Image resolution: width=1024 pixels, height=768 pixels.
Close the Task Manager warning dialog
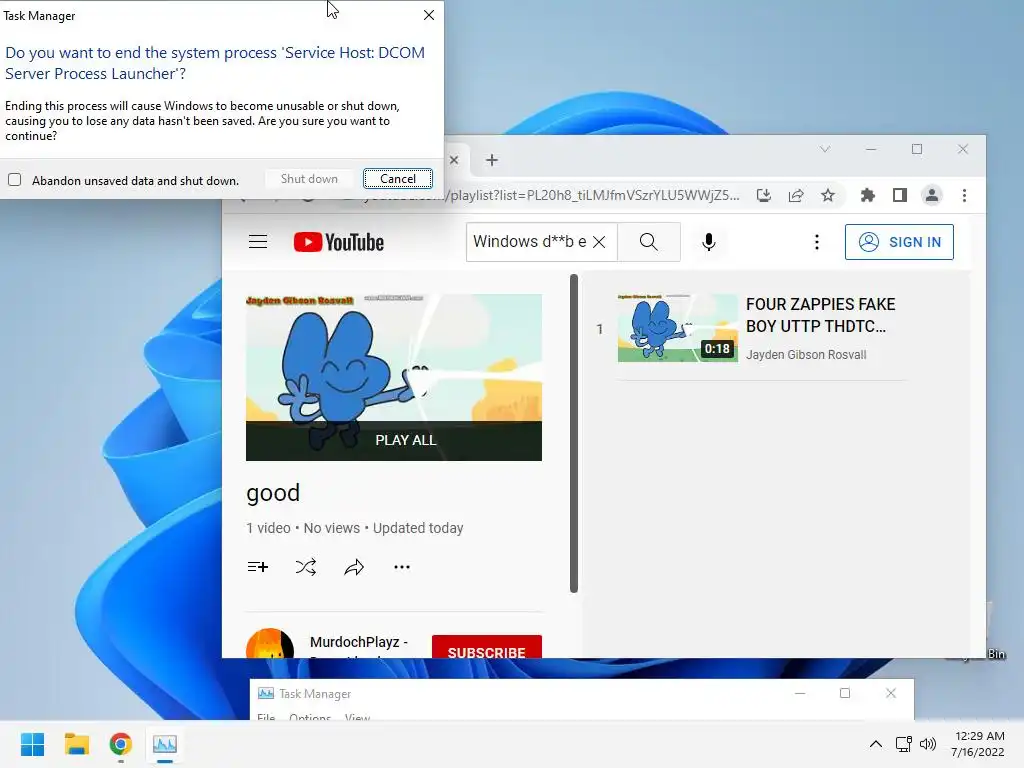[428, 15]
